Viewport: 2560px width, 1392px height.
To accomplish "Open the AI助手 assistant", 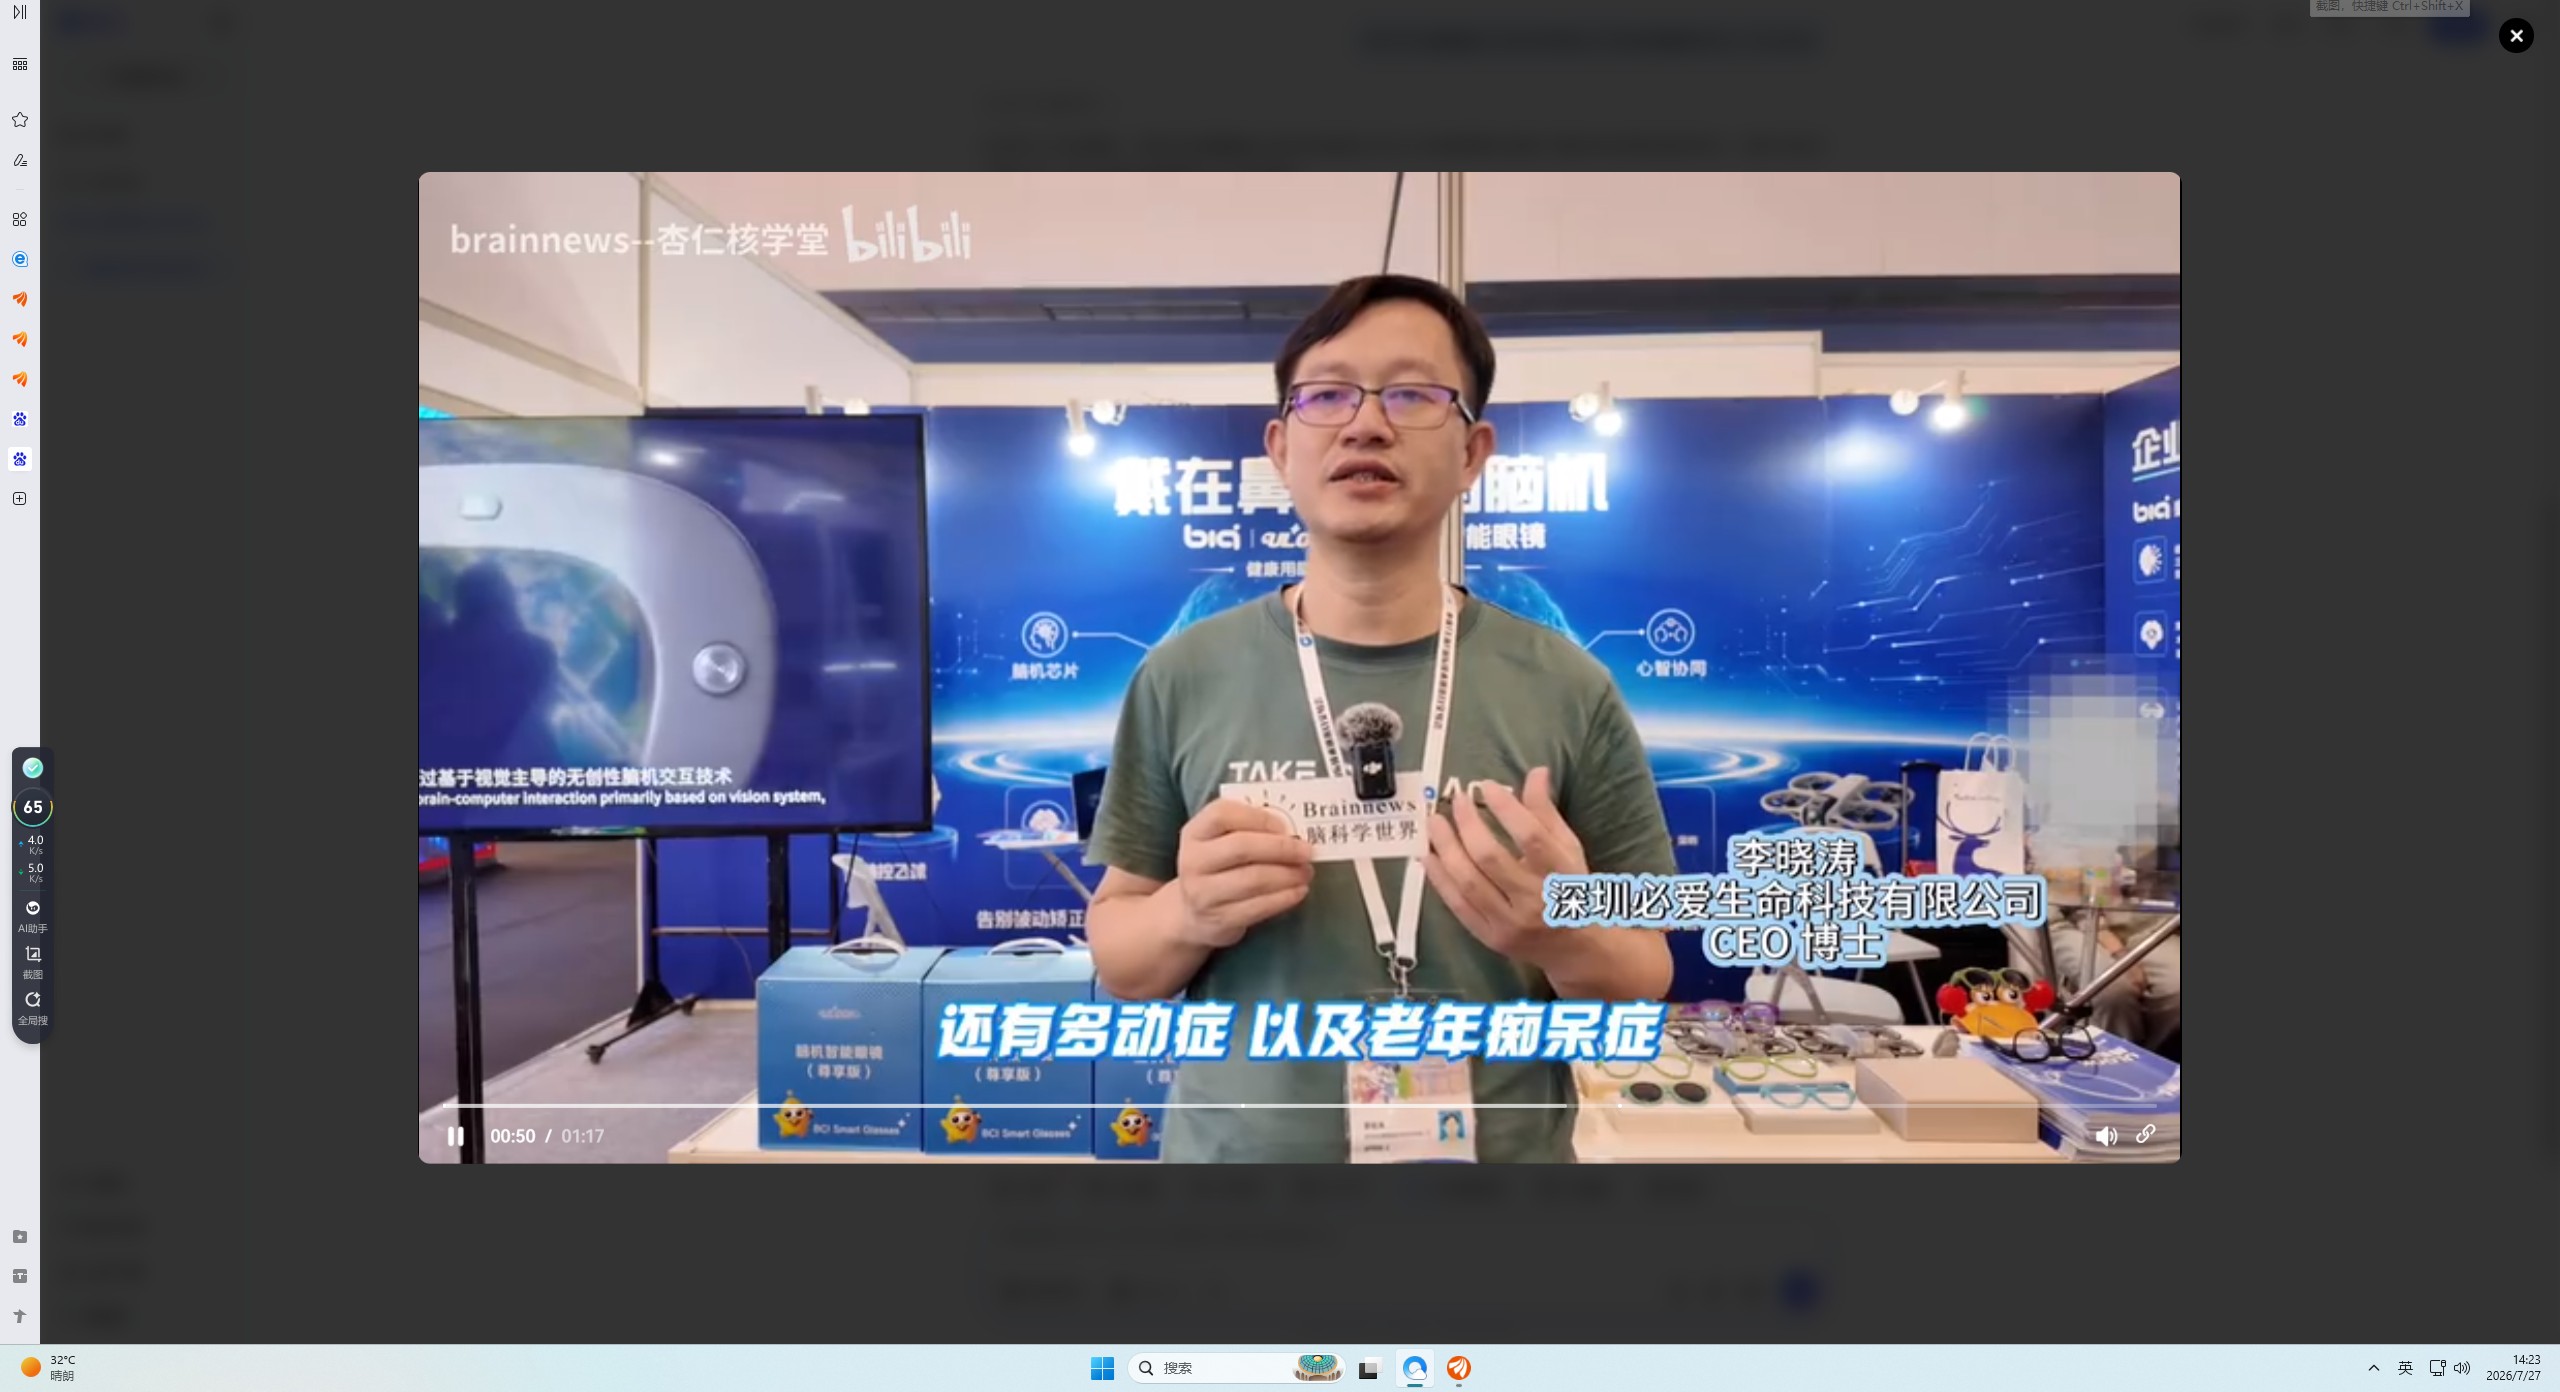I will coord(33,915).
